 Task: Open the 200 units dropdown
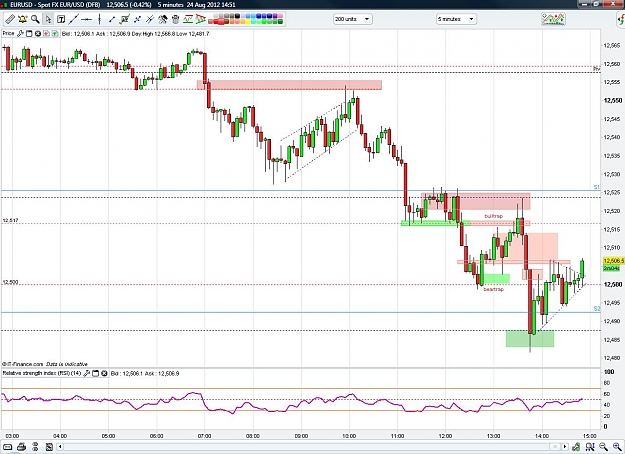[353, 19]
